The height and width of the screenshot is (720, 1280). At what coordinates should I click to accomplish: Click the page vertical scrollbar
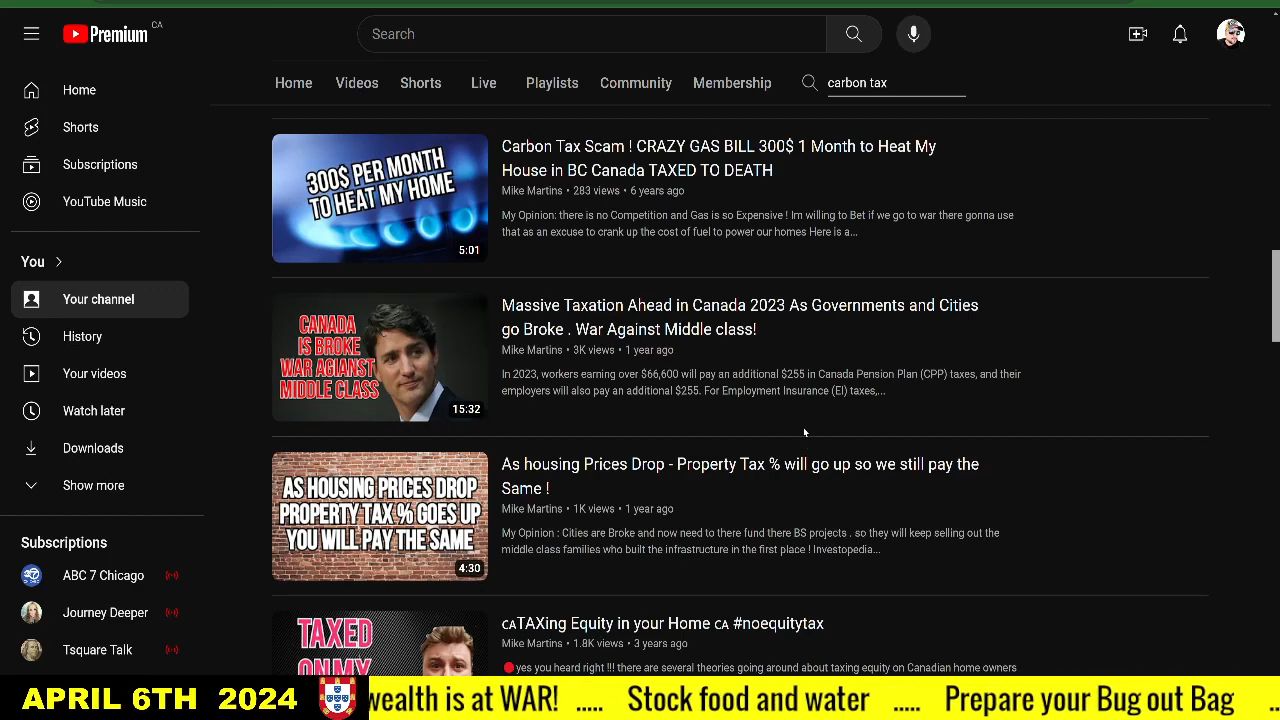pos(1274,296)
